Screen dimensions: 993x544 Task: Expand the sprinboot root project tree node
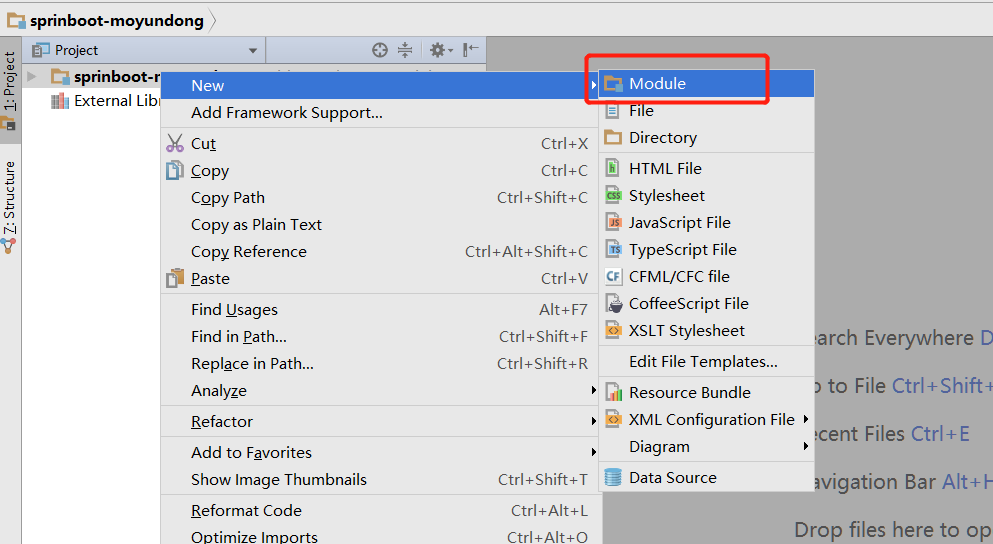tap(33, 76)
